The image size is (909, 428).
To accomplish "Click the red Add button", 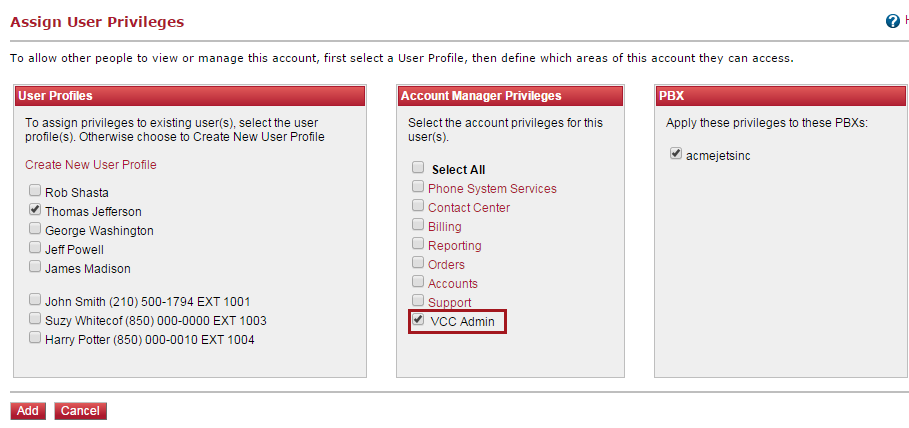I will (28, 411).
